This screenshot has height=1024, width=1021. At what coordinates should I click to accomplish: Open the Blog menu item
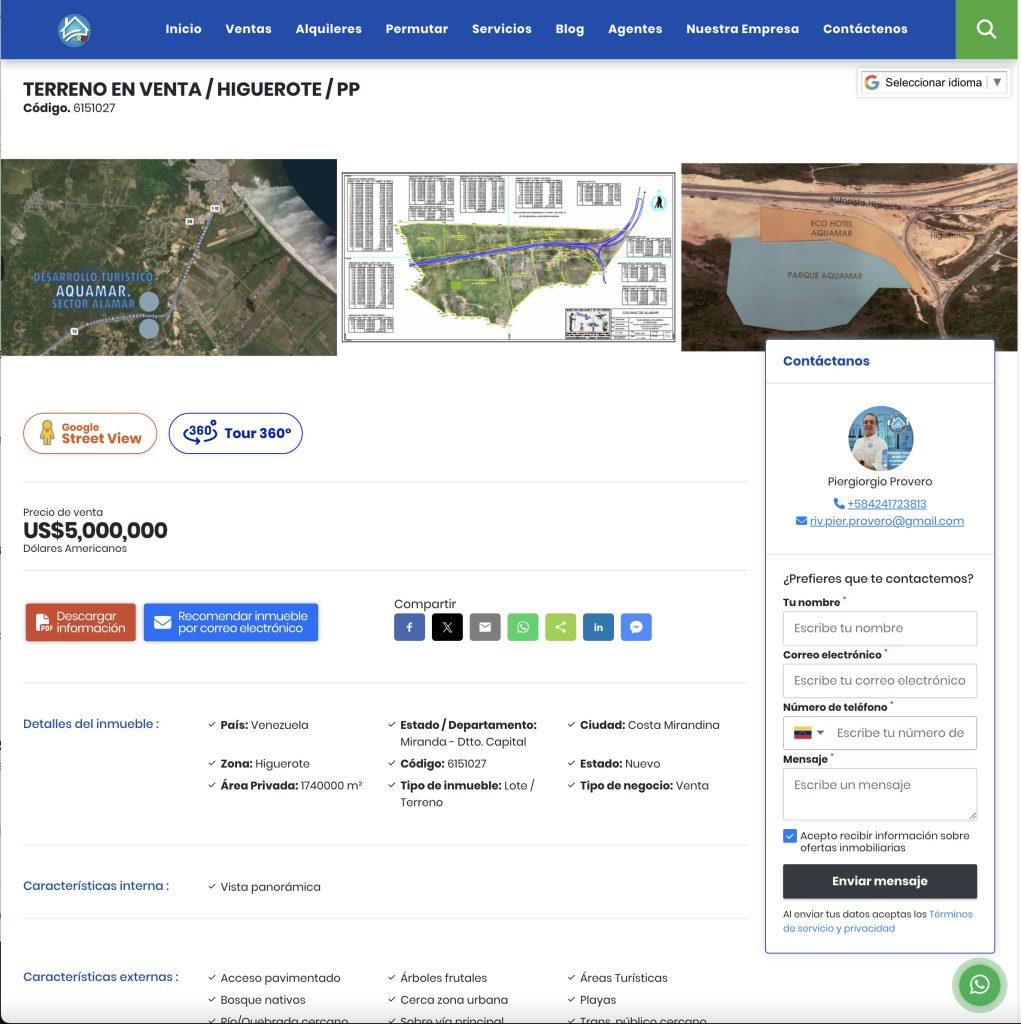570,29
